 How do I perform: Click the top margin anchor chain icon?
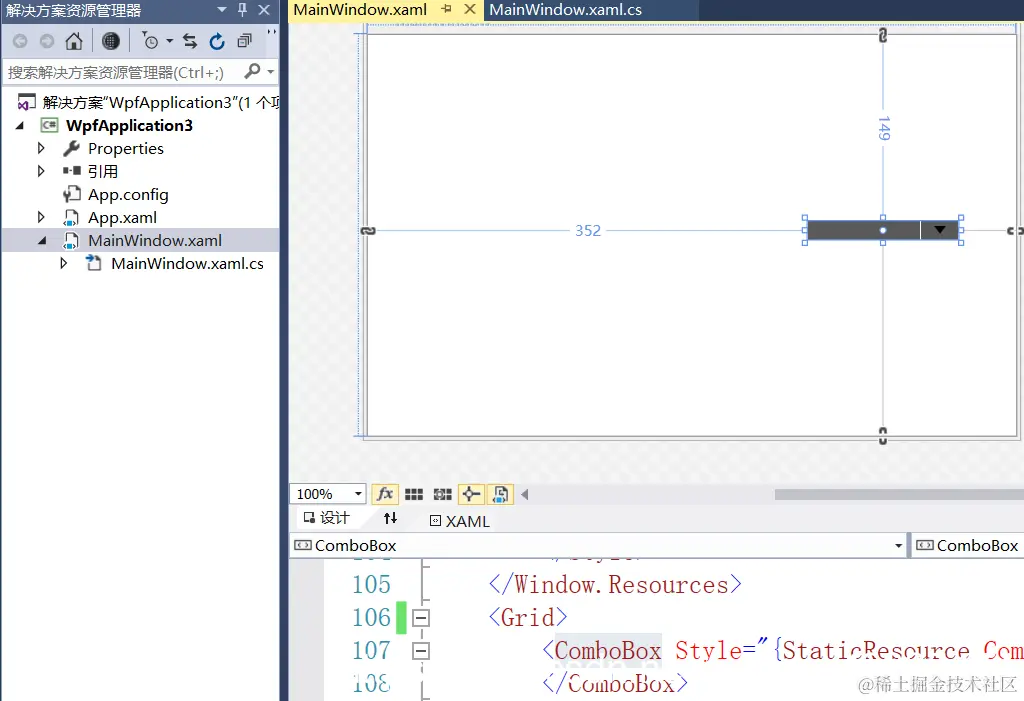883,35
